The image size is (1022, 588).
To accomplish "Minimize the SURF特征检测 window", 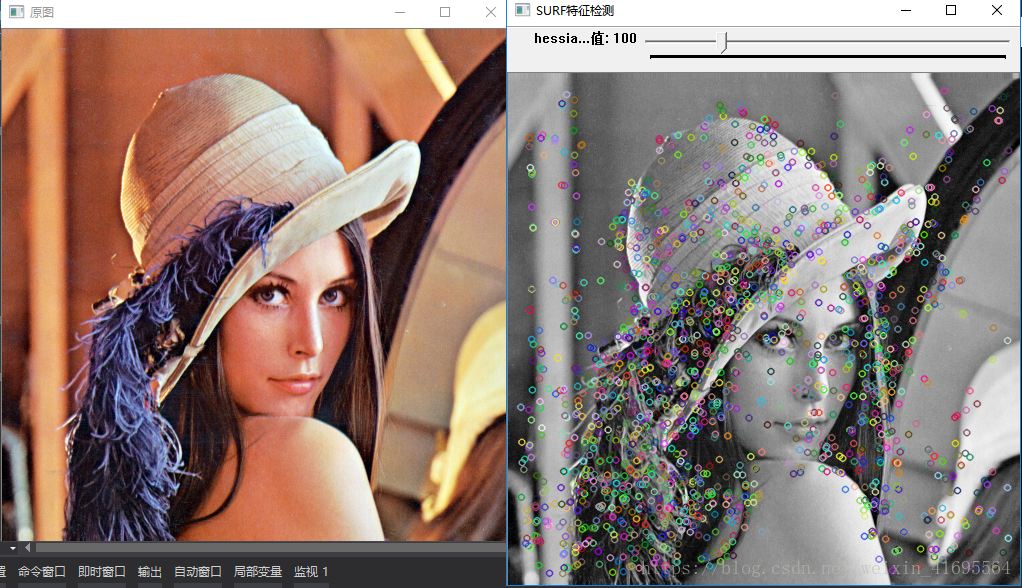I will tap(906, 10).
